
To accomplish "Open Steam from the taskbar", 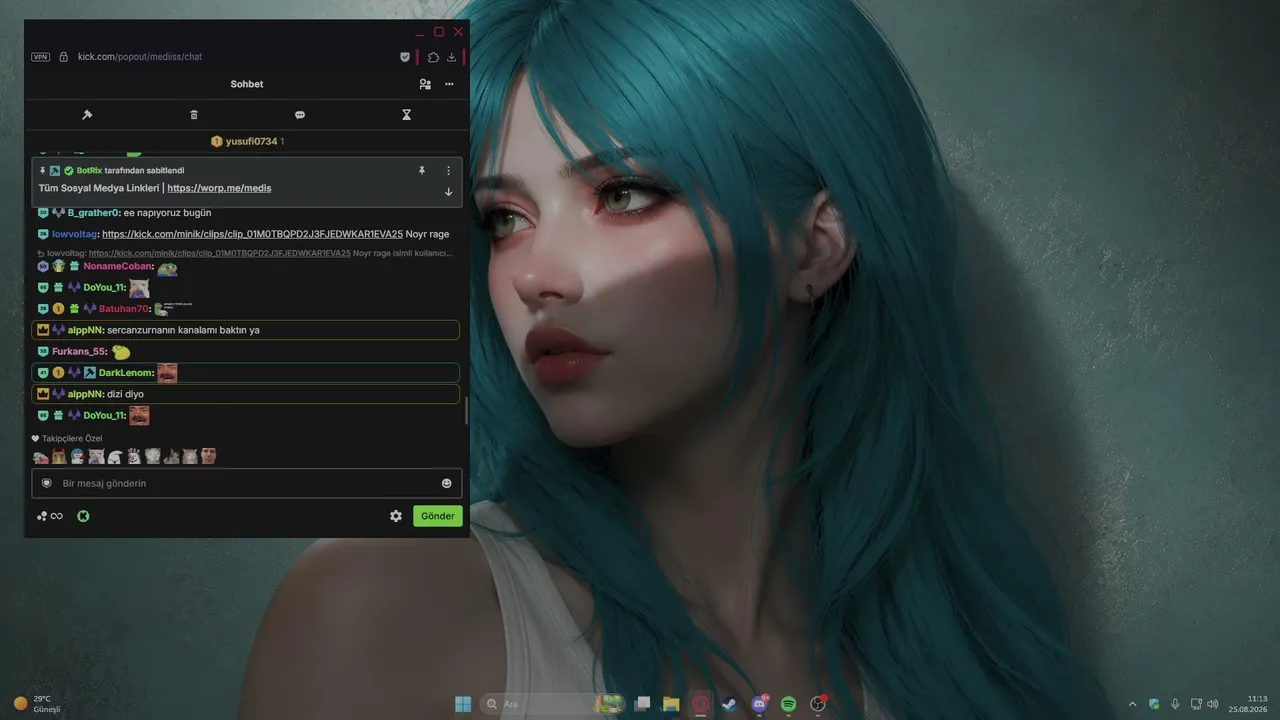I will pyautogui.click(x=730, y=704).
